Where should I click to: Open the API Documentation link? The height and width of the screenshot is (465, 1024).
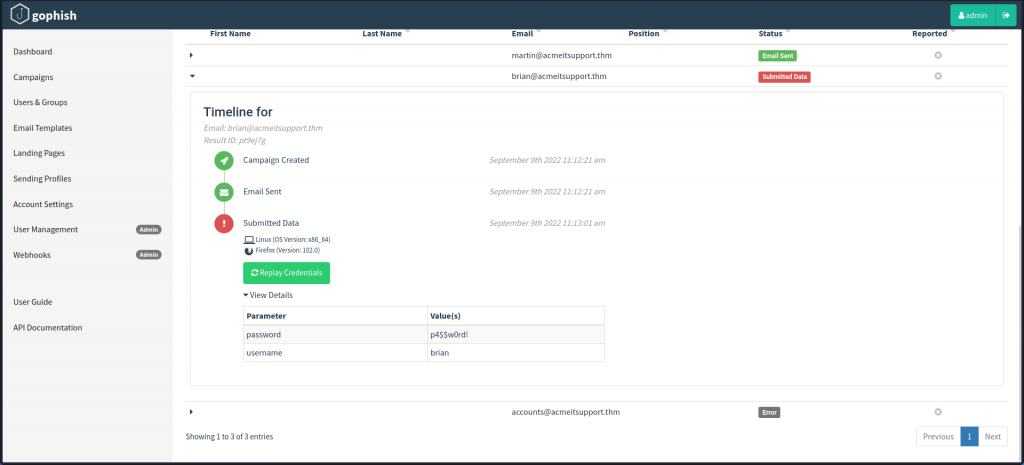click(48, 327)
